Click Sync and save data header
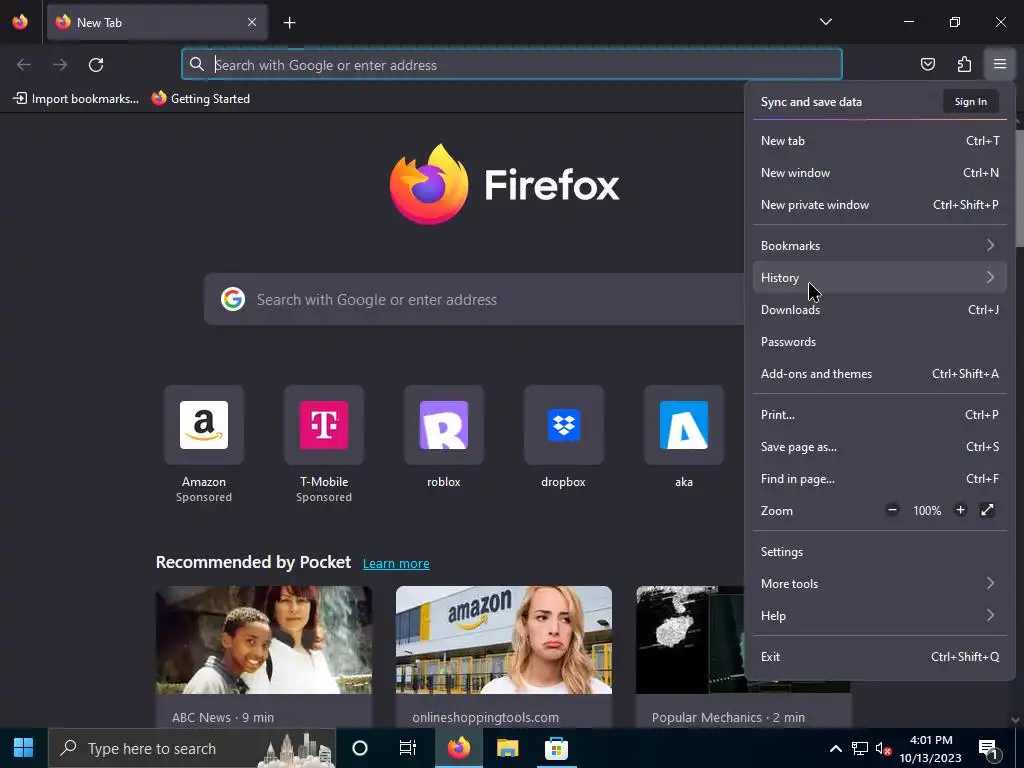This screenshot has height=768, width=1024. tap(811, 102)
